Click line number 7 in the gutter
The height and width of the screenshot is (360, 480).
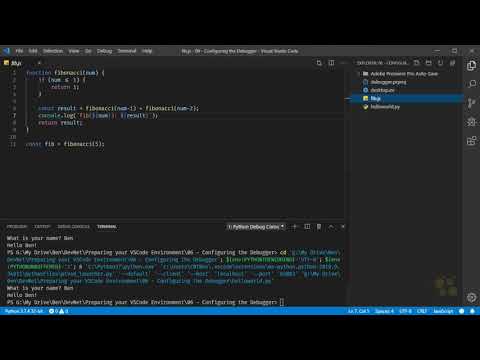coord(14,115)
